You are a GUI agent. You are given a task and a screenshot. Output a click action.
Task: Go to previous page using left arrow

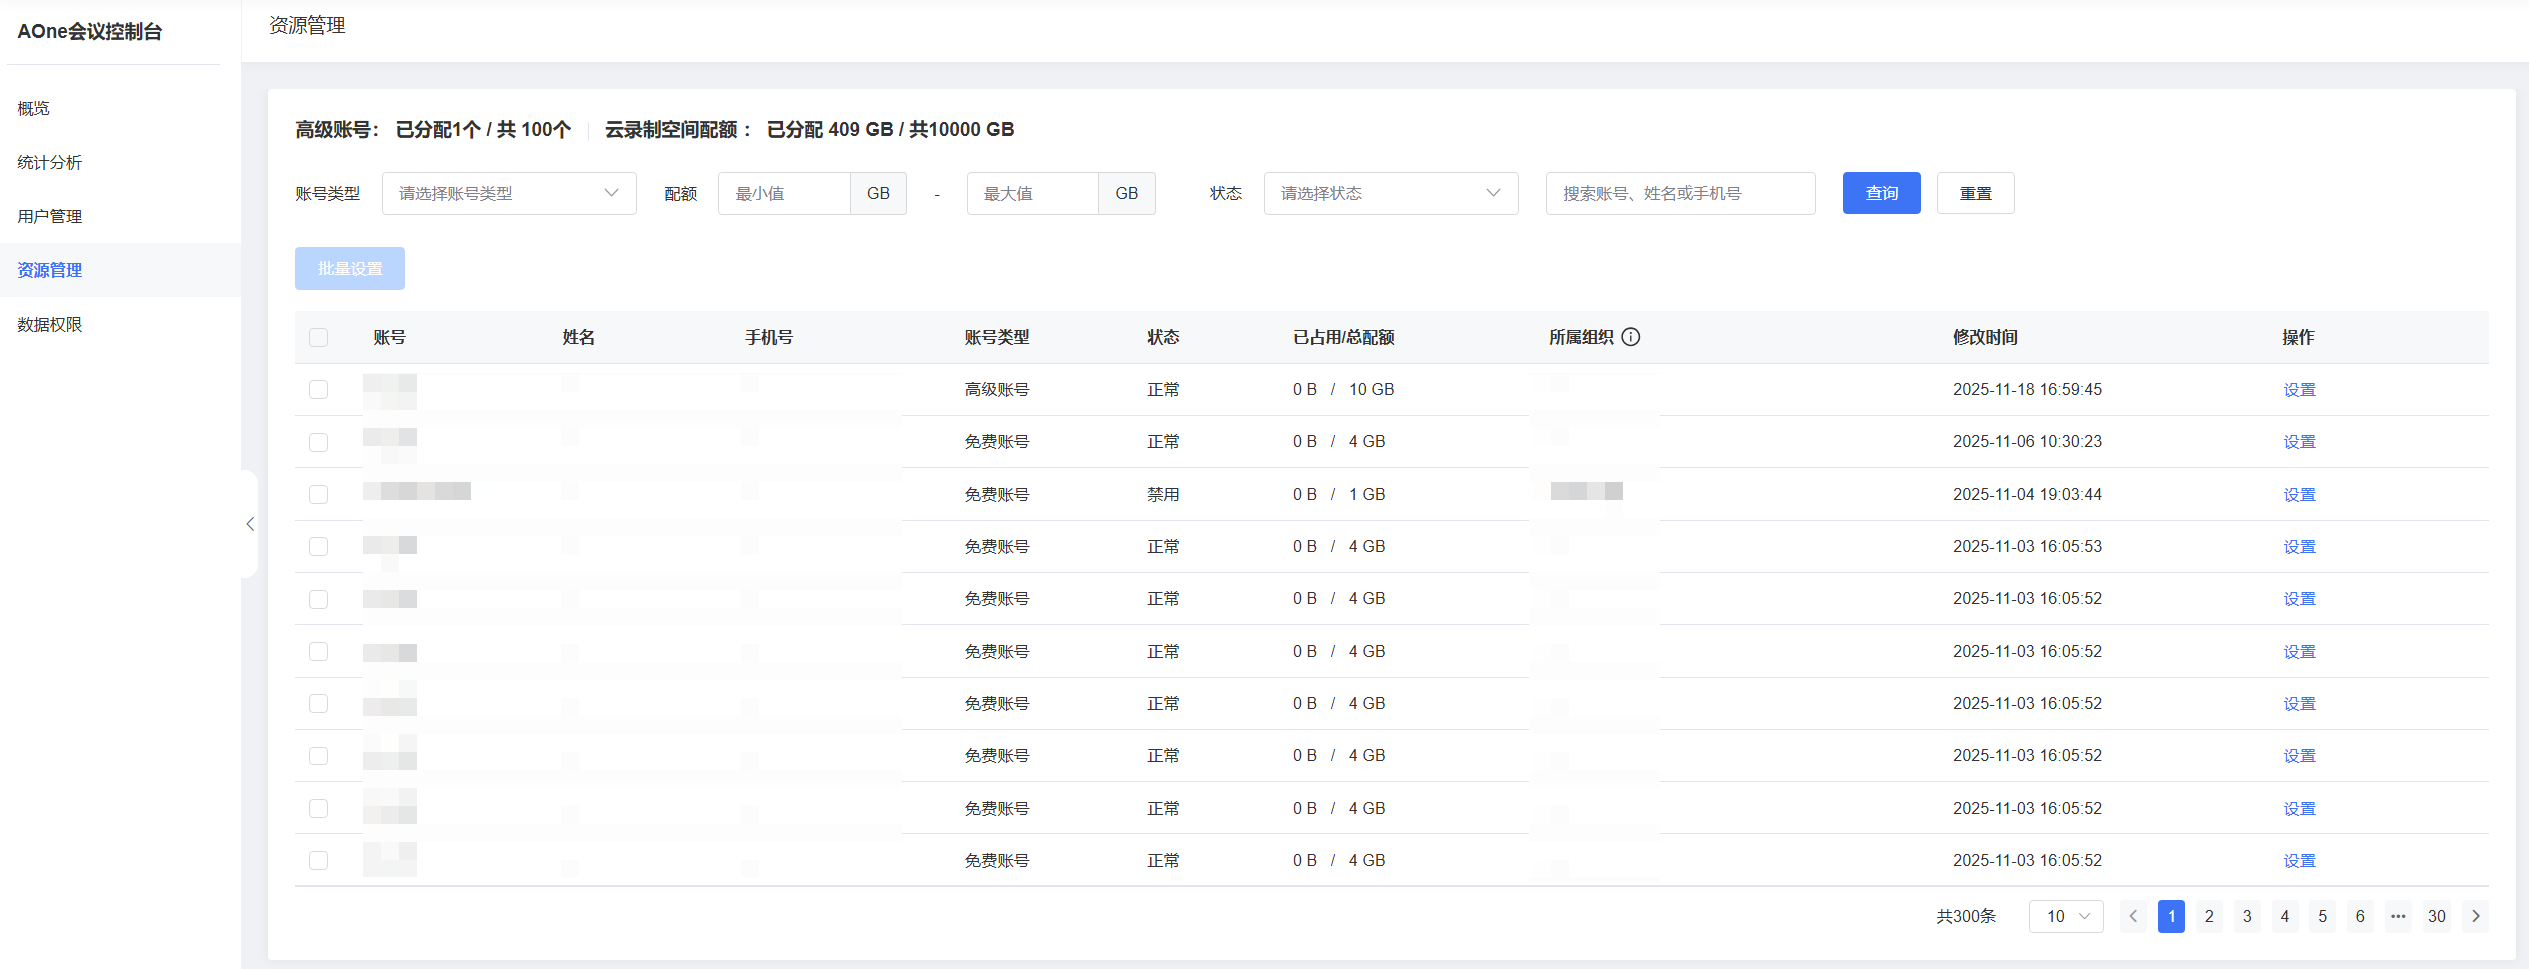pyautogui.click(x=2133, y=916)
